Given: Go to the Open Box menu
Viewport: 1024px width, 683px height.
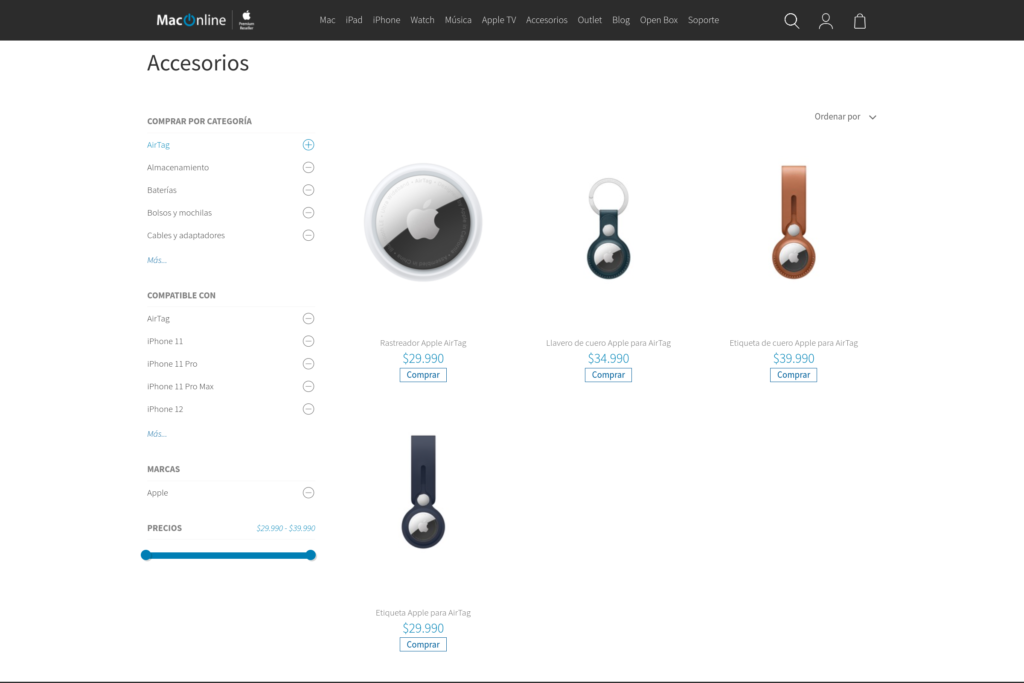Looking at the screenshot, I should point(658,20).
